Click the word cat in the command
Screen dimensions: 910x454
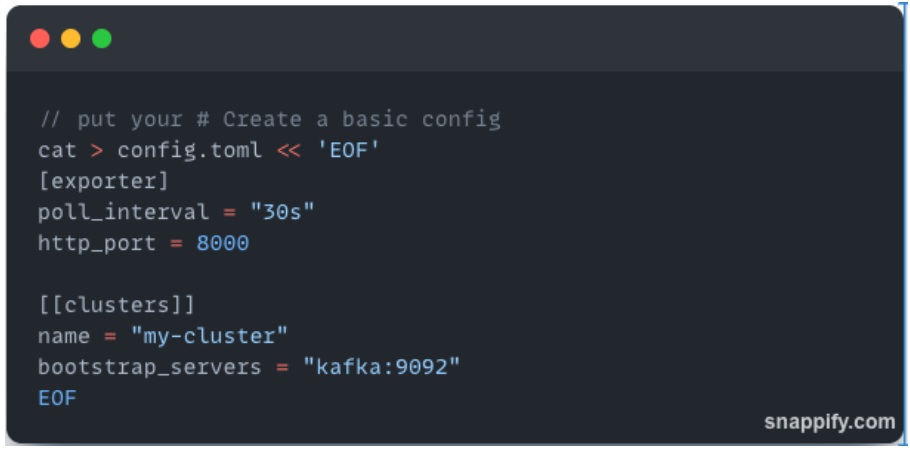click(57, 151)
